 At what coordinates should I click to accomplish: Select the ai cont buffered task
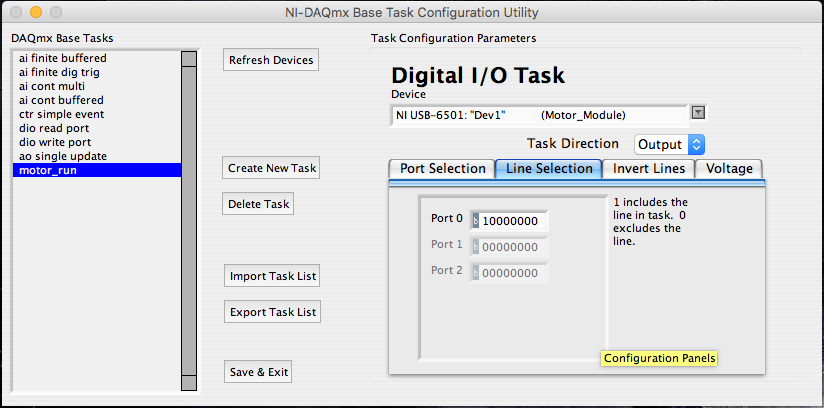point(97,100)
